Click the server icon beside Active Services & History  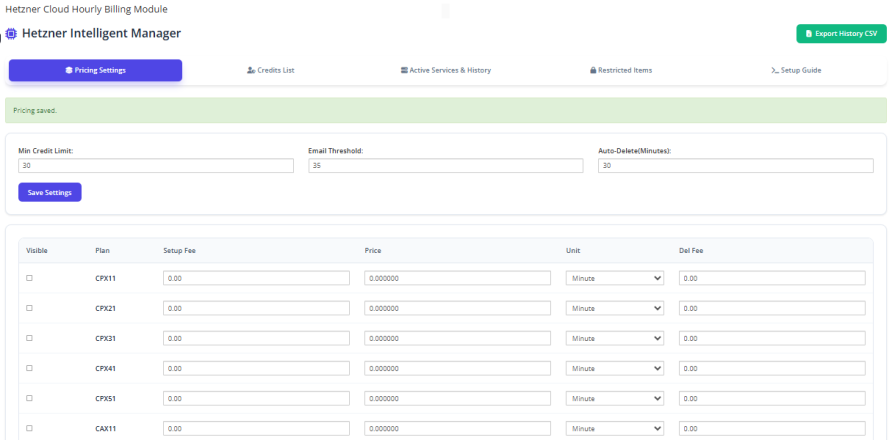(404, 71)
